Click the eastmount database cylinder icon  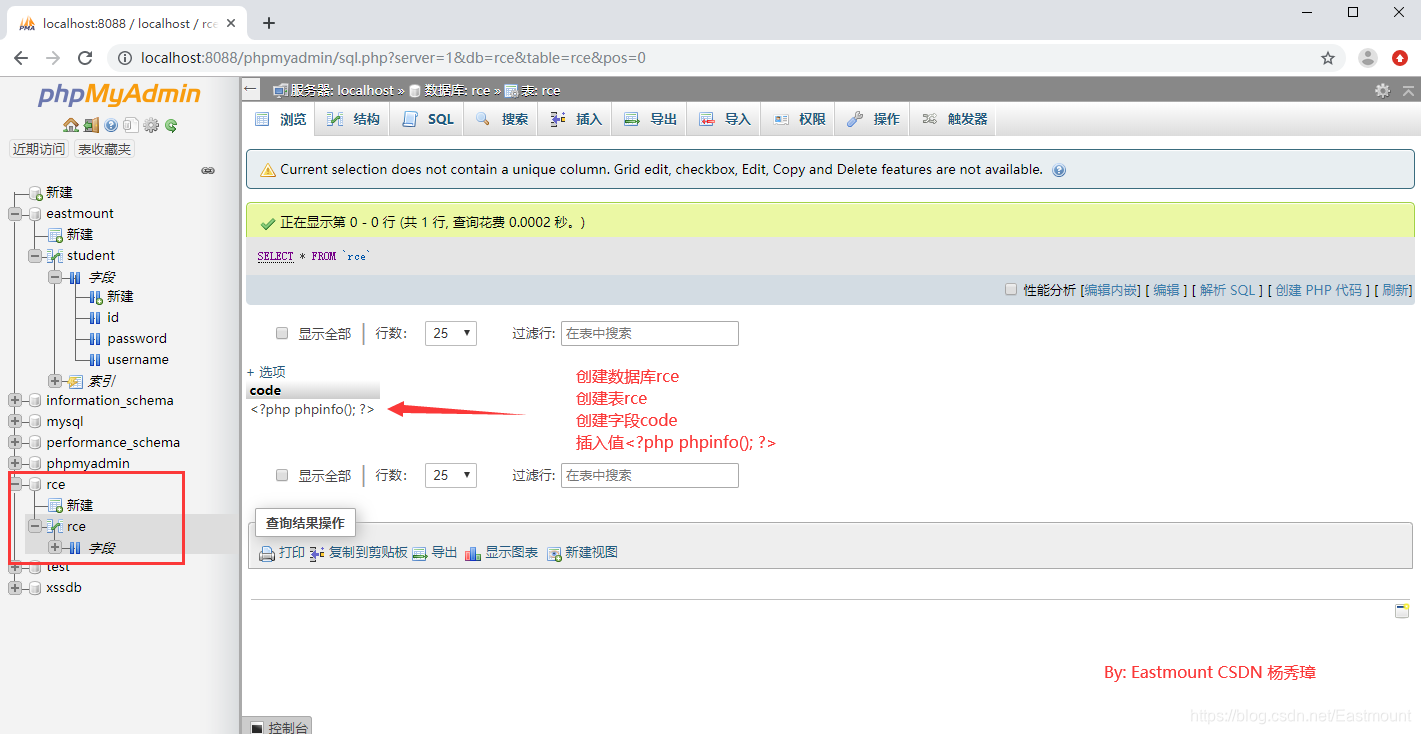35,213
